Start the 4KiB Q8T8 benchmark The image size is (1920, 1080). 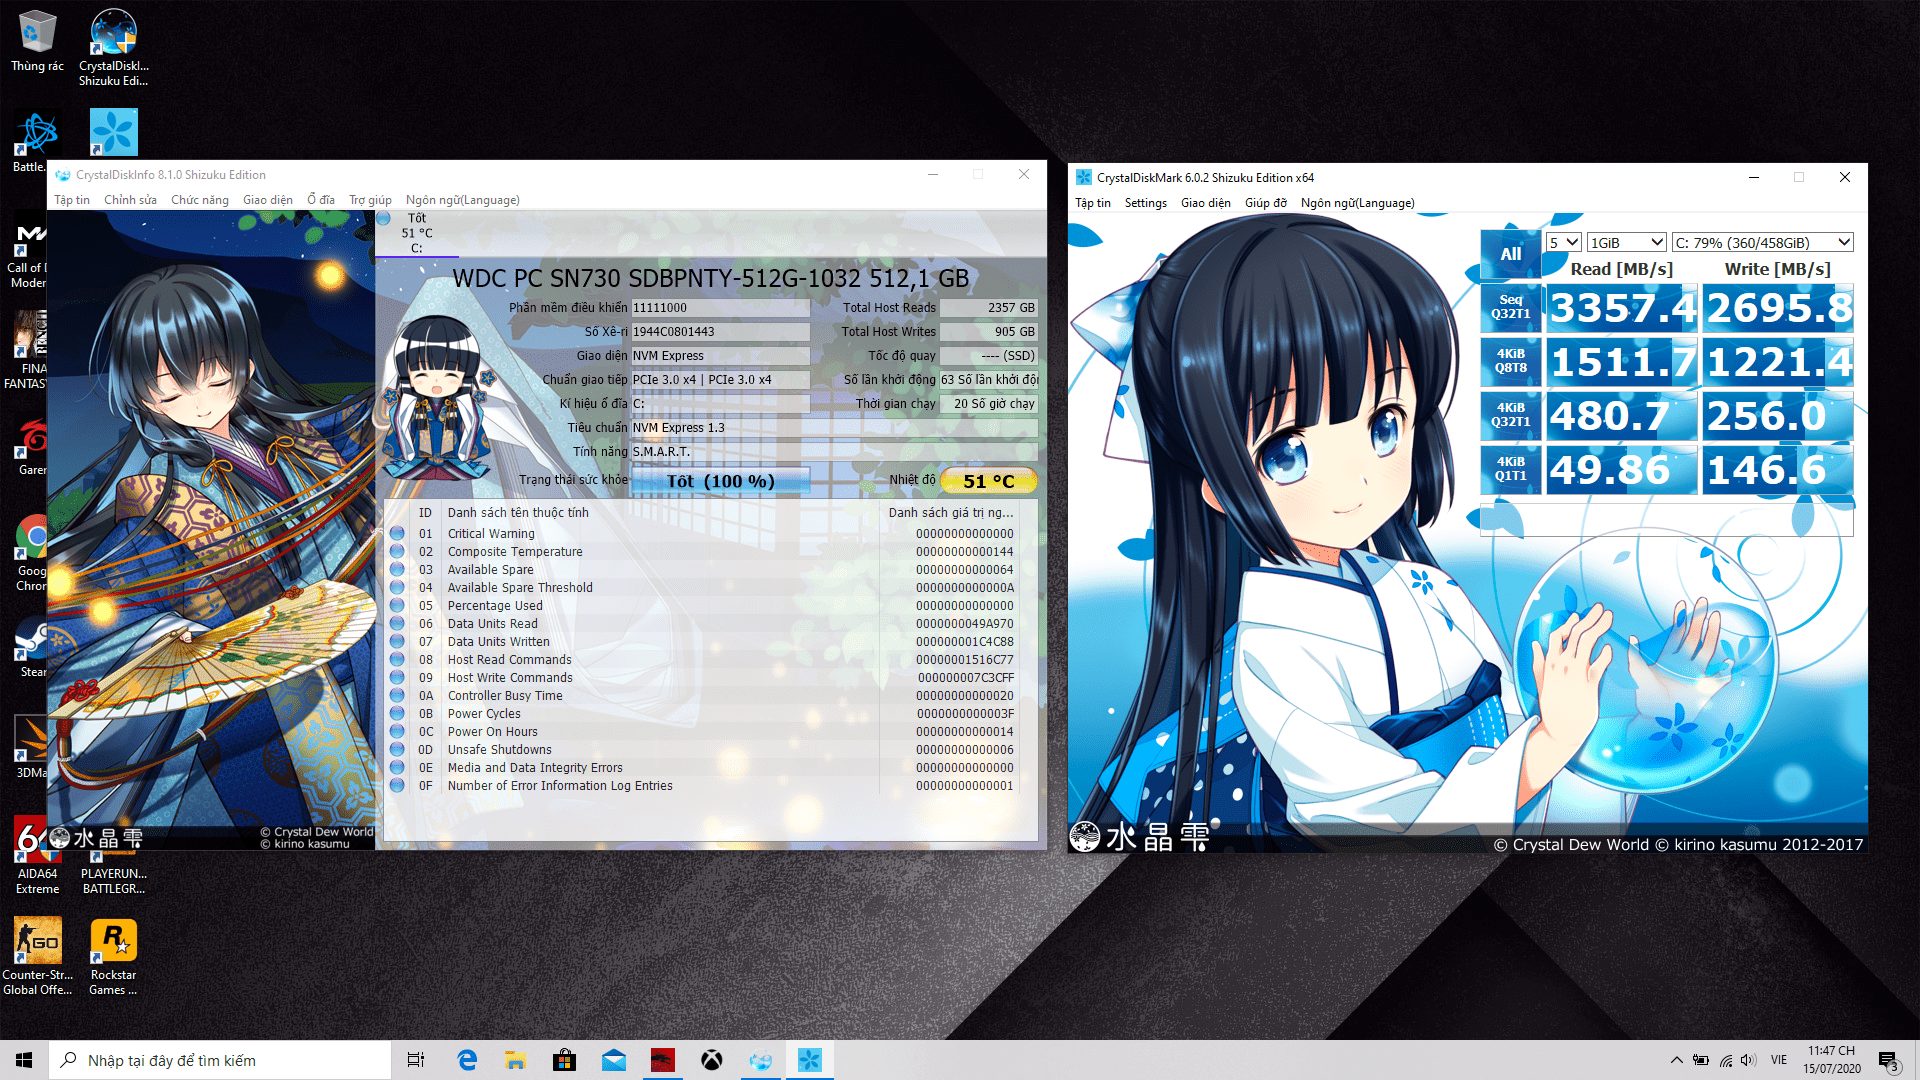[x=1510, y=361]
